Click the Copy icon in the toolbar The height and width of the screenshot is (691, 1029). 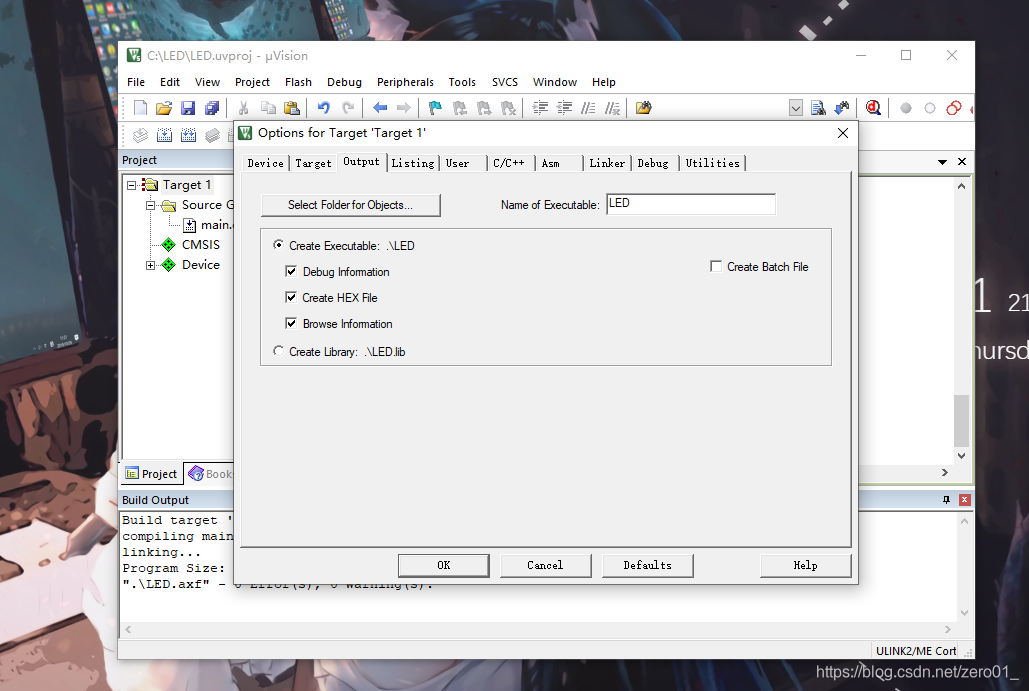(x=268, y=108)
